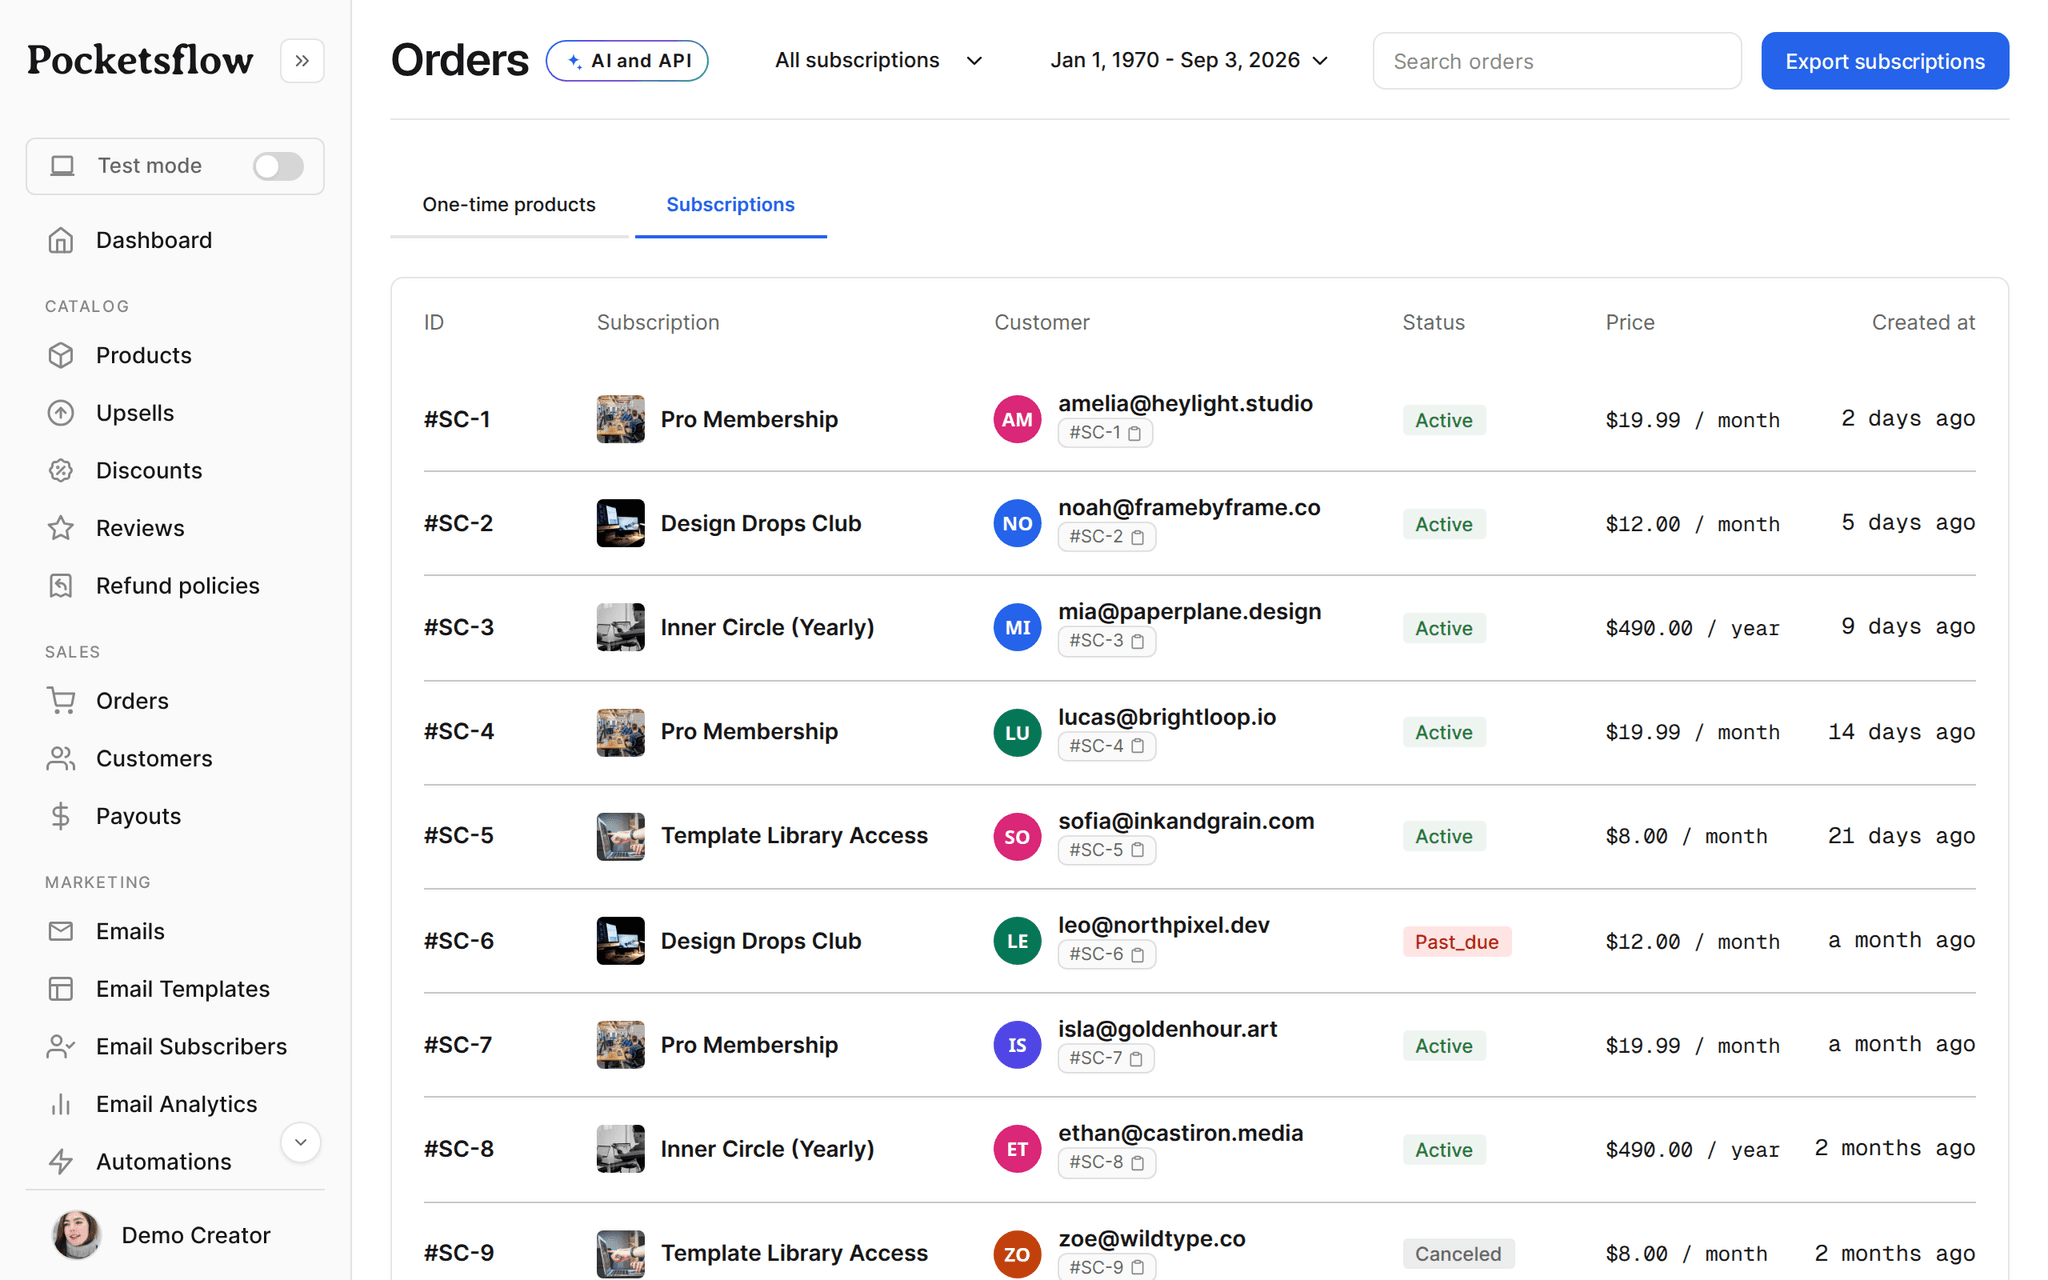This screenshot has width=2048, height=1280.
Task: Click the Emails envelope icon
Action: (61, 931)
